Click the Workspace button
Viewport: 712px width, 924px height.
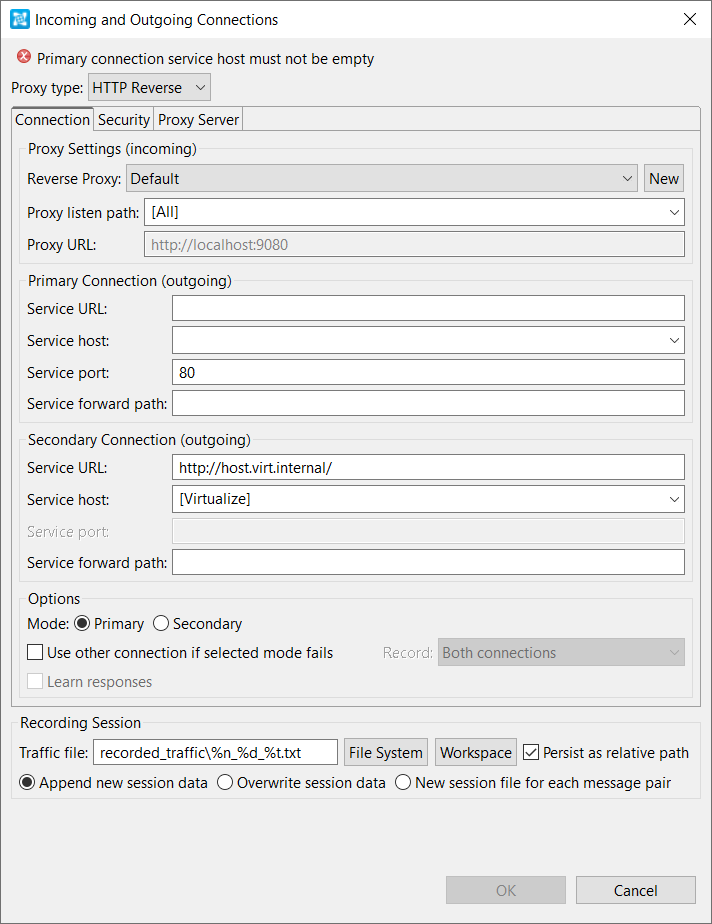(x=476, y=753)
